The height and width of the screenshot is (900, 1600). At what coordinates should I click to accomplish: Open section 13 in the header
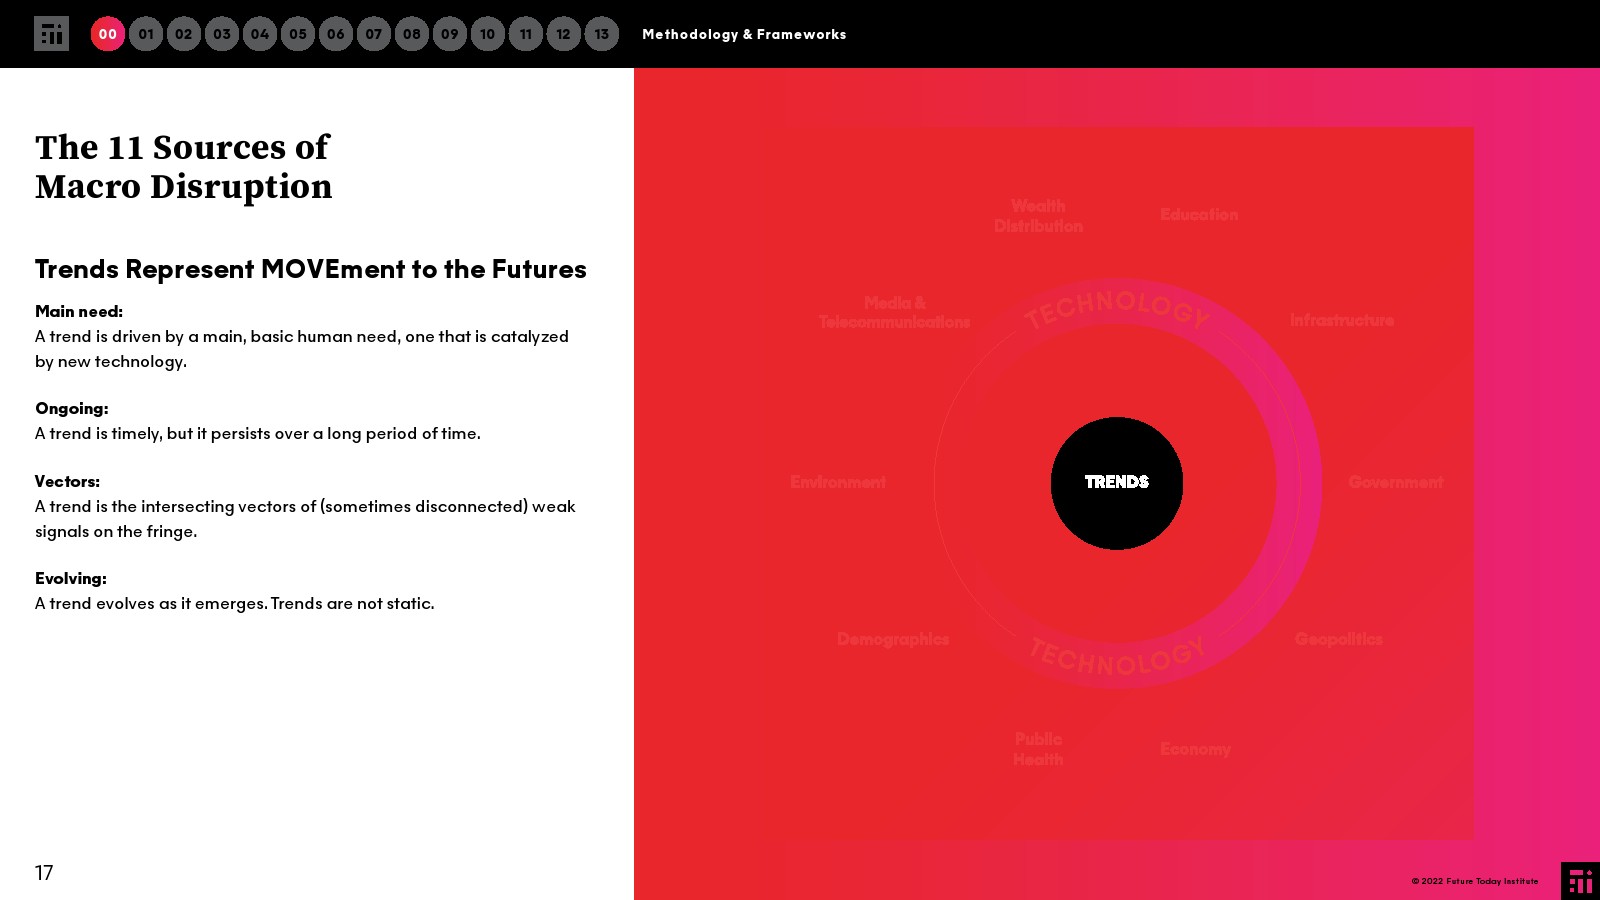click(x=602, y=34)
